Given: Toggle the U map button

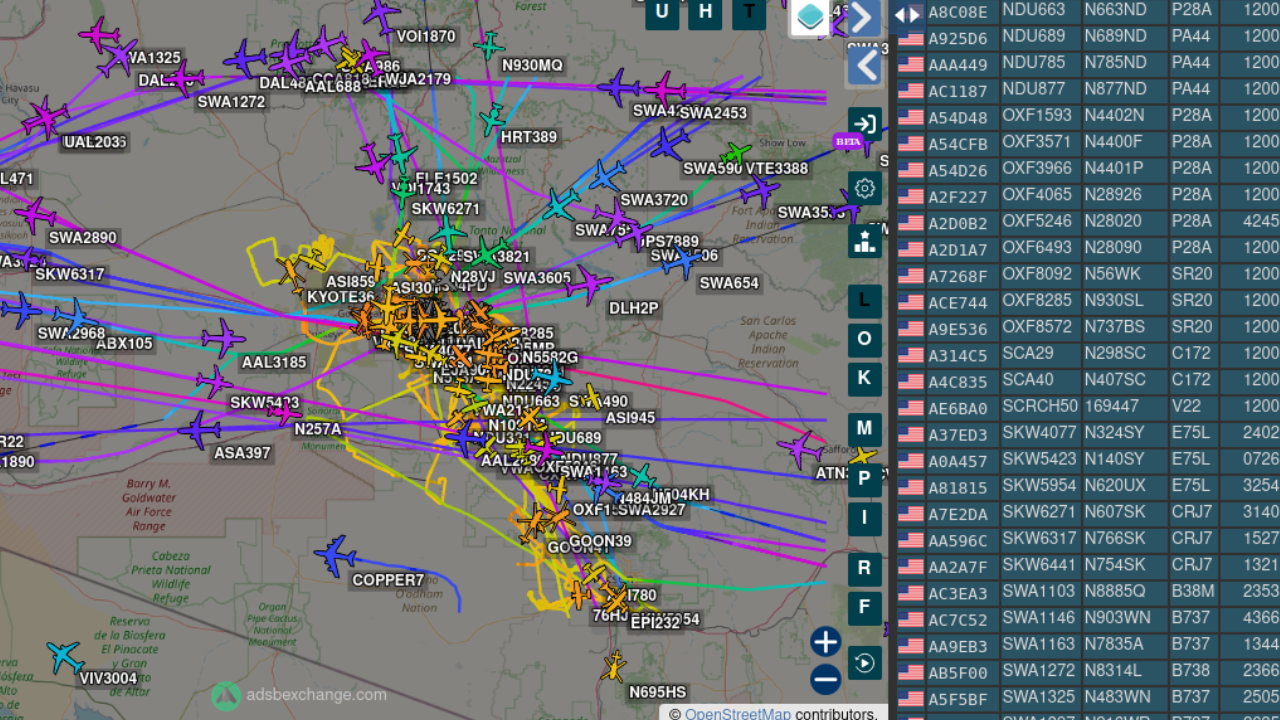Looking at the screenshot, I should click(x=662, y=13).
